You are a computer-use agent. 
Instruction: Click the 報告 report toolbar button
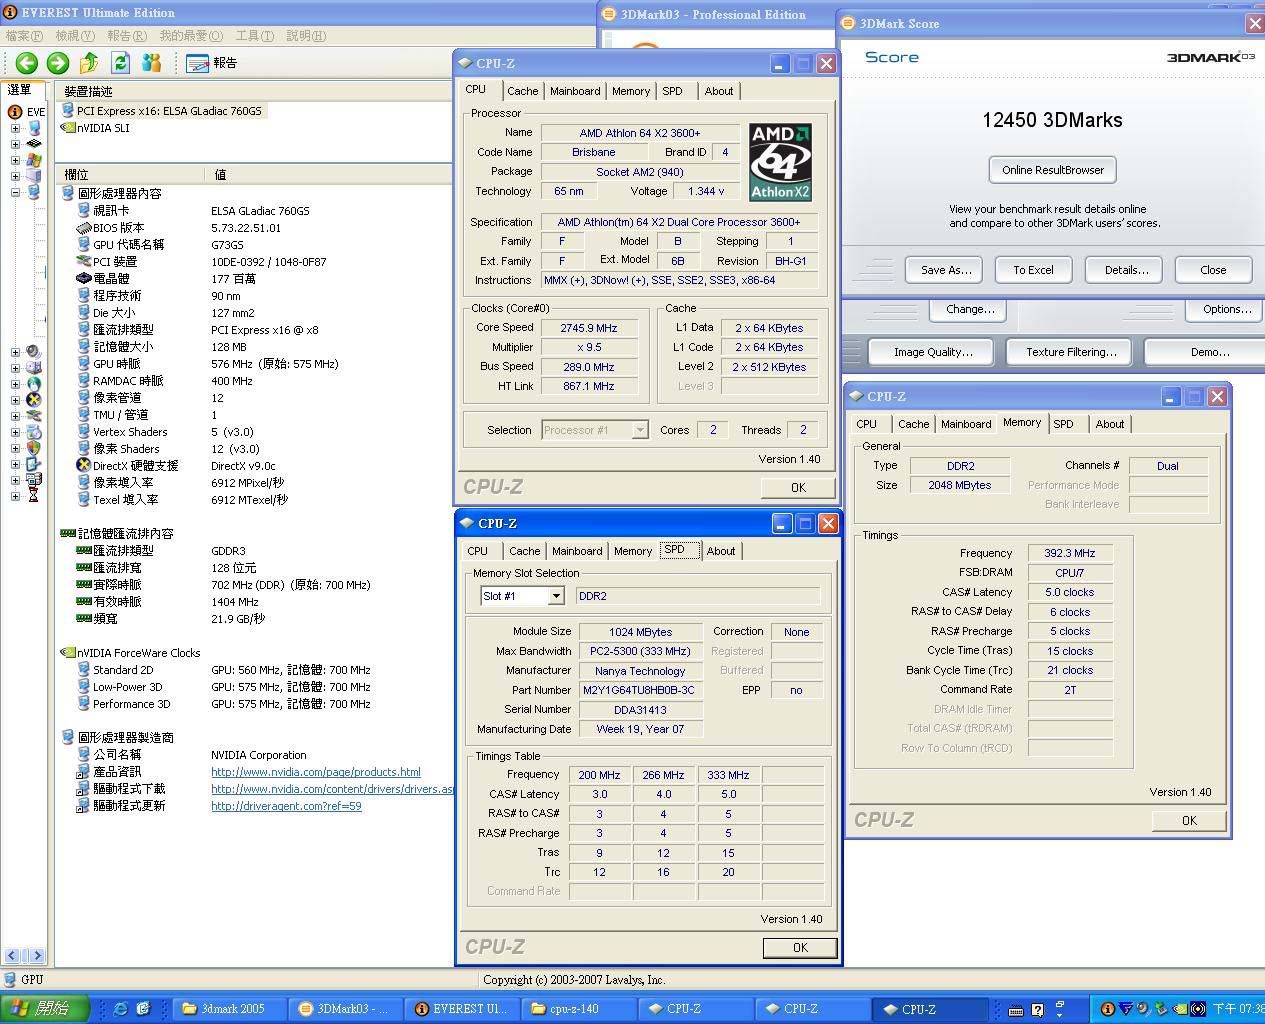coord(212,63)
